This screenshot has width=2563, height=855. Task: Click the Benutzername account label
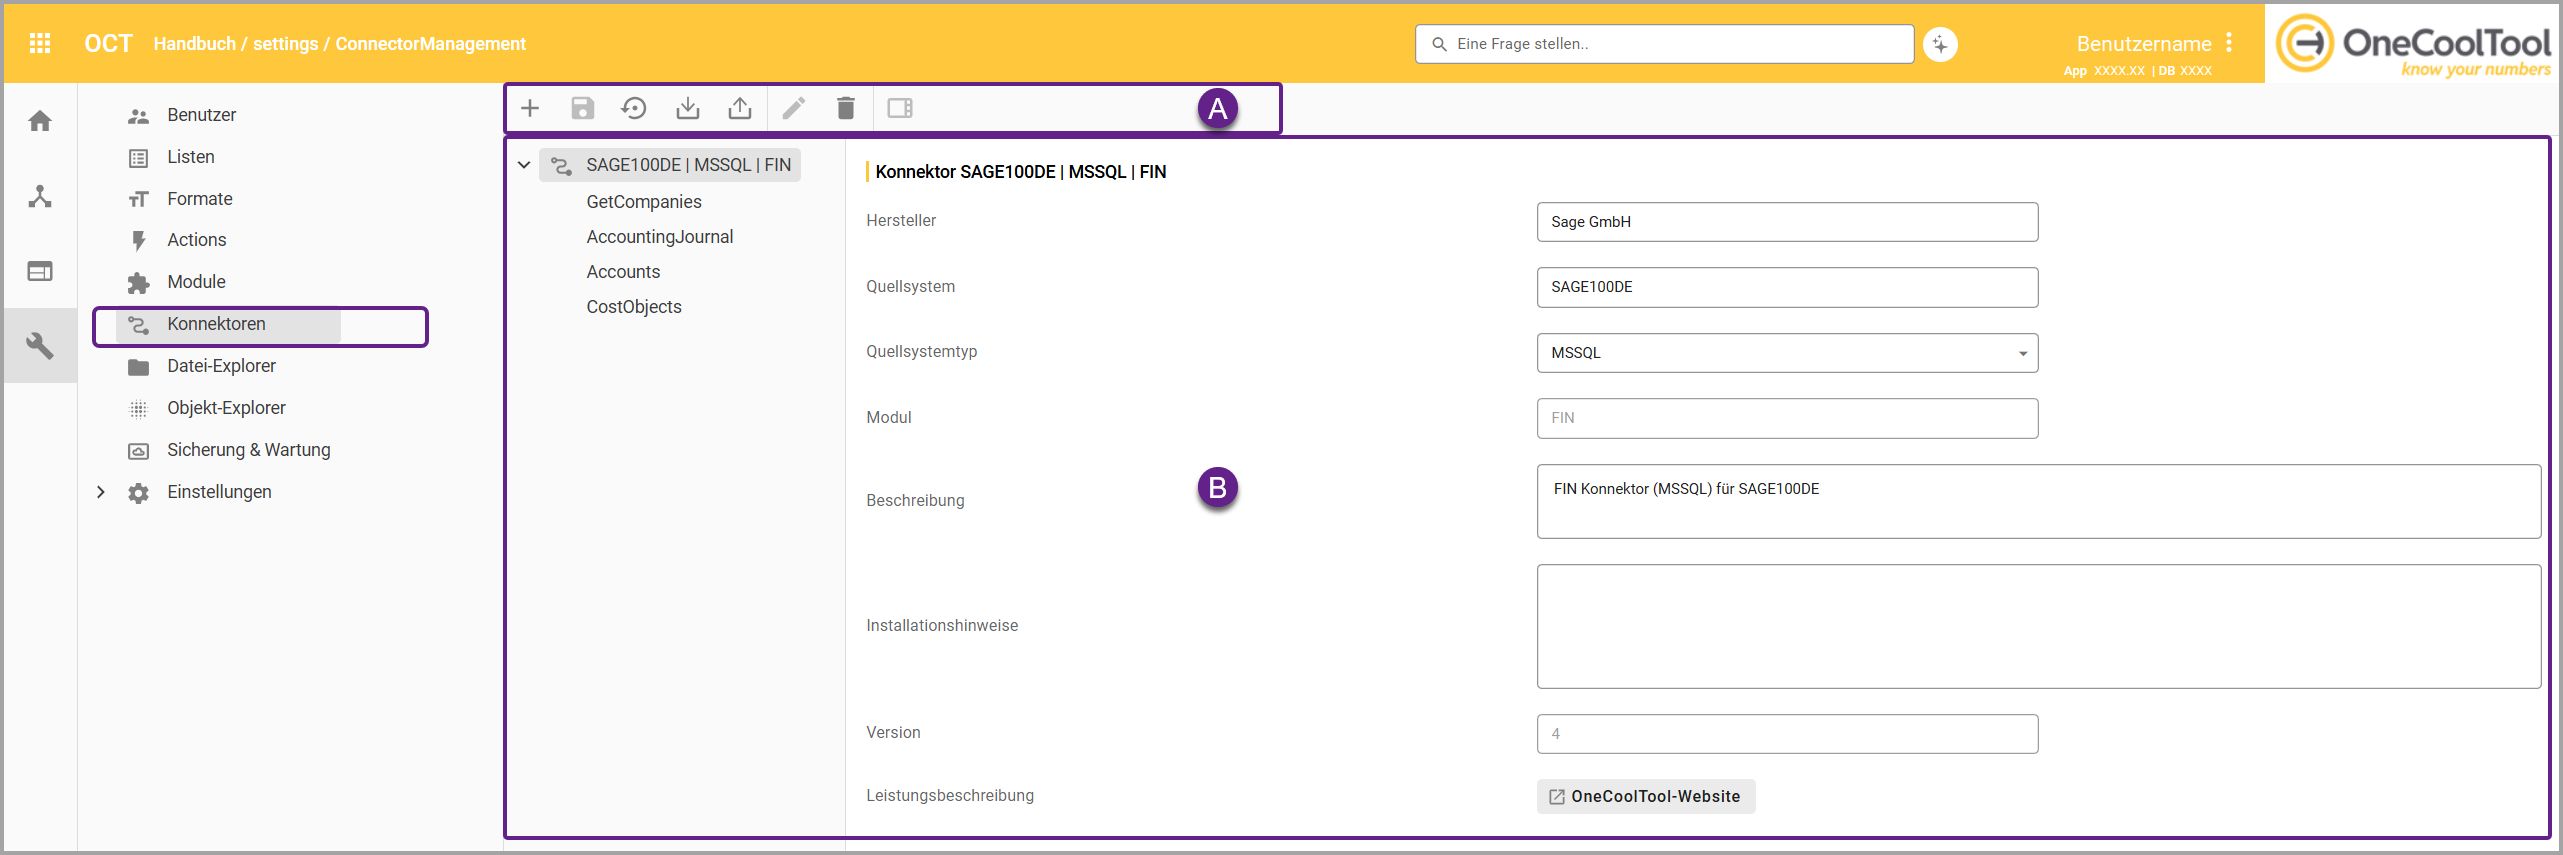tap(2144, 44)
